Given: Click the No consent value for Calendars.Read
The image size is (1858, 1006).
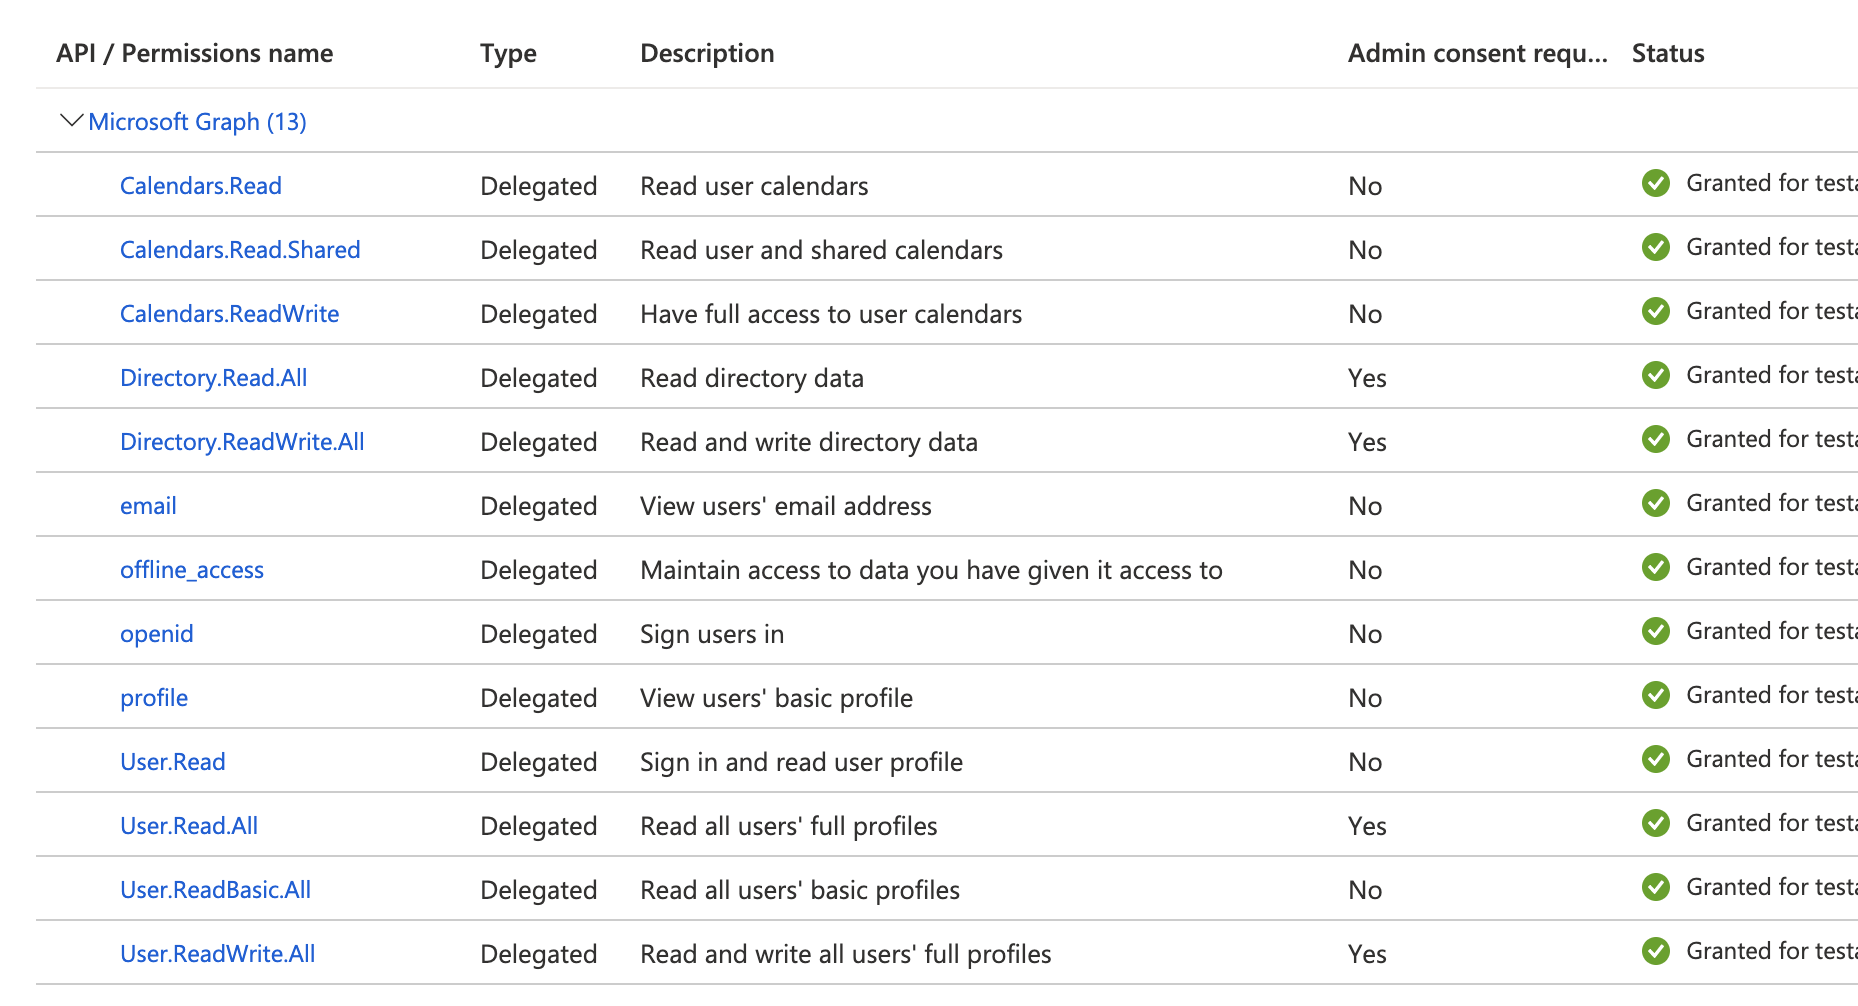Looking at the screenshot, I should [1365, 186].
